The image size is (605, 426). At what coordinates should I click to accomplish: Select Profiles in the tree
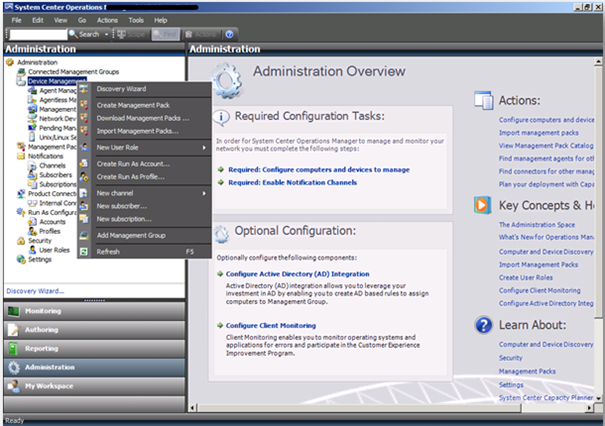[x=50, y=231]
